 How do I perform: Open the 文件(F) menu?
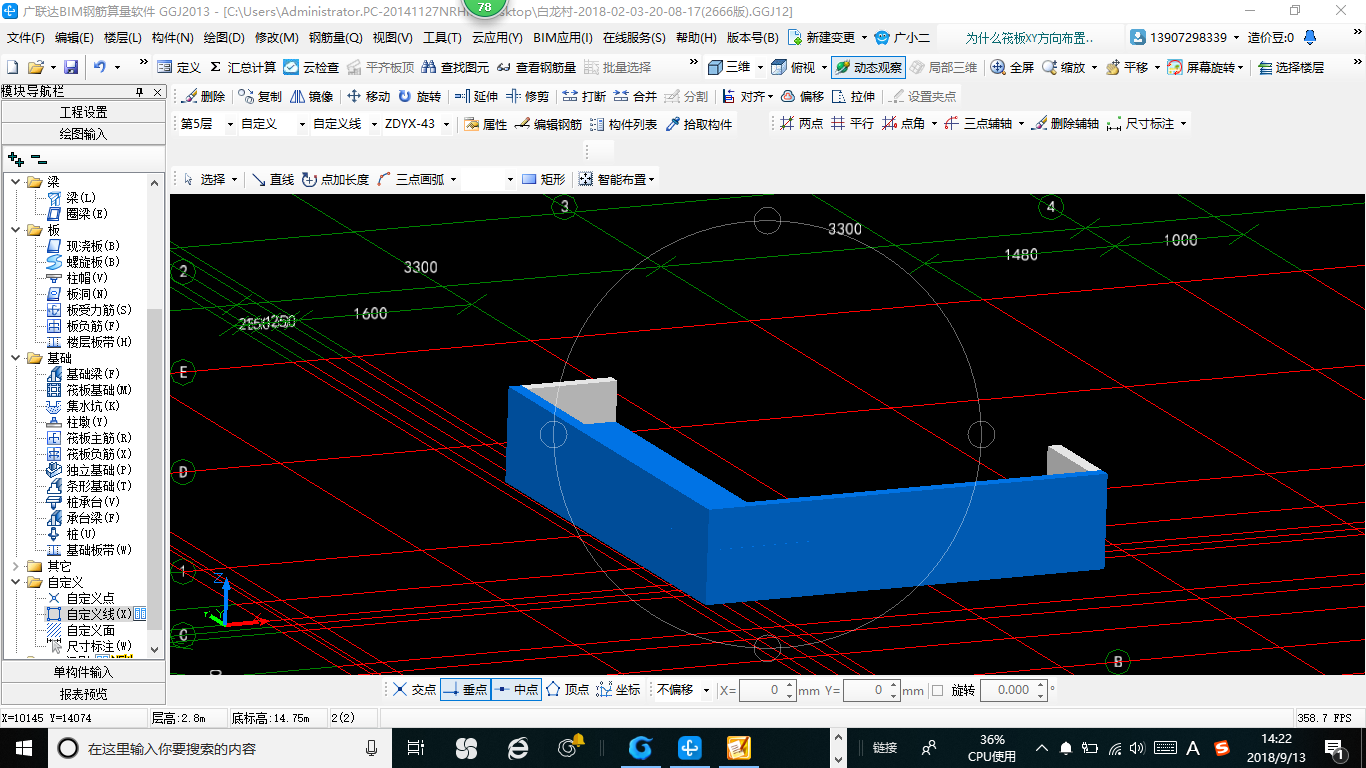26,38
